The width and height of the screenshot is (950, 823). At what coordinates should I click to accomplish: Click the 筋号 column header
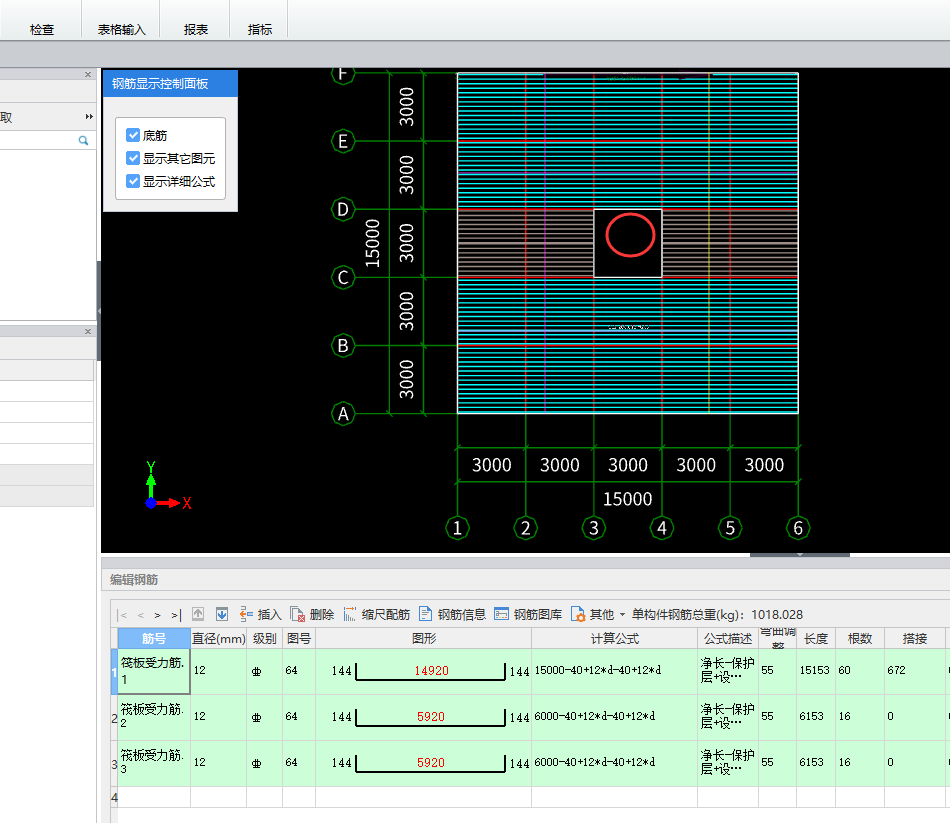[154, 638]
